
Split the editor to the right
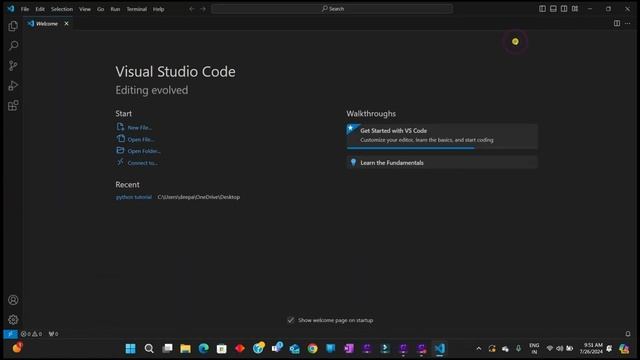[617, 23]
